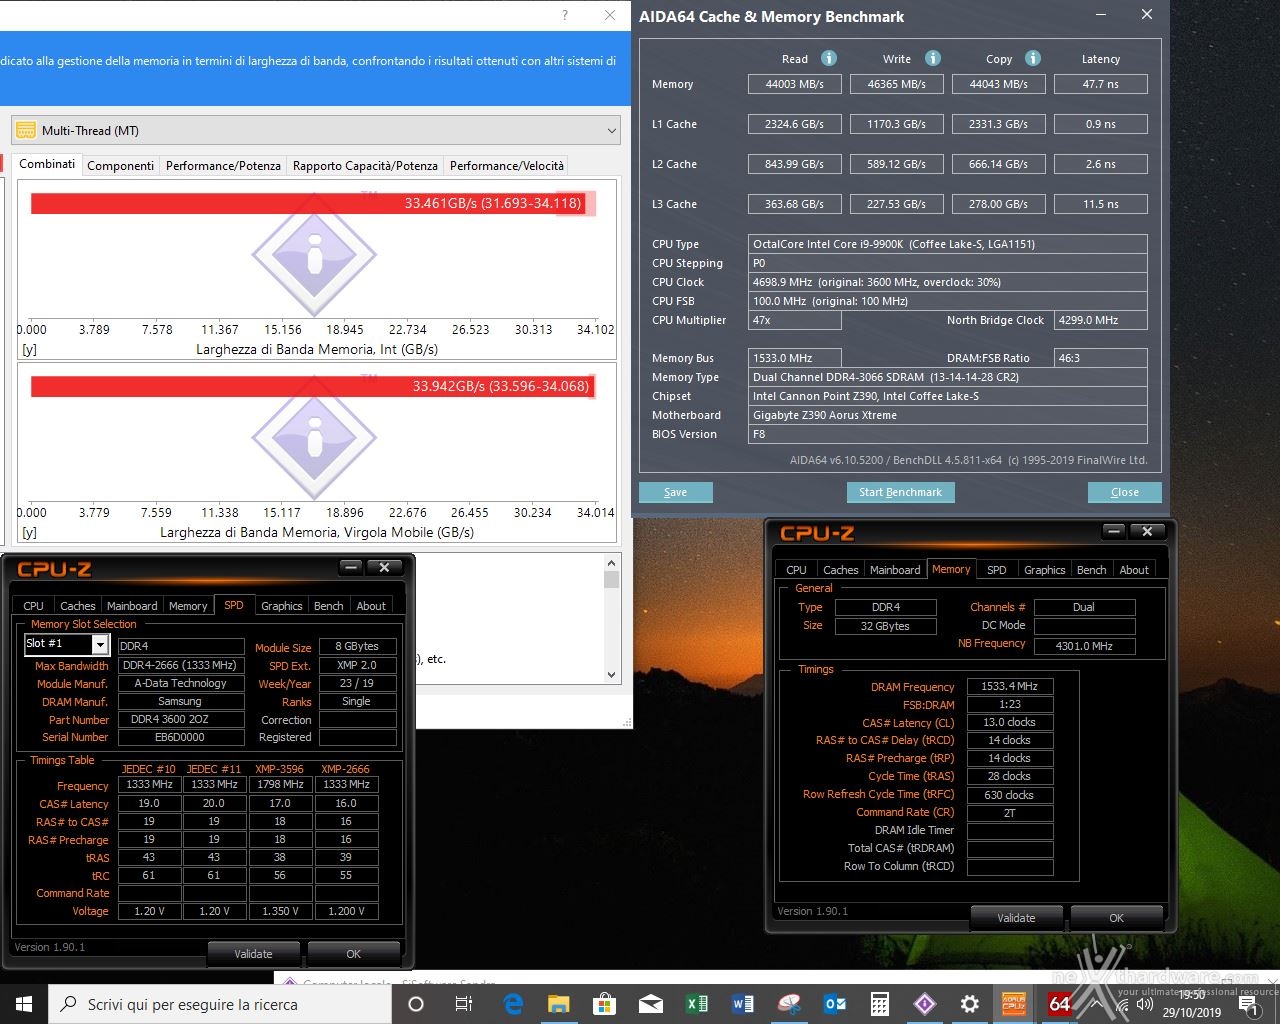1280x1024 pixels.
Task: Open the Slot #1 memory slot dropdown
Action: [99, 645]
